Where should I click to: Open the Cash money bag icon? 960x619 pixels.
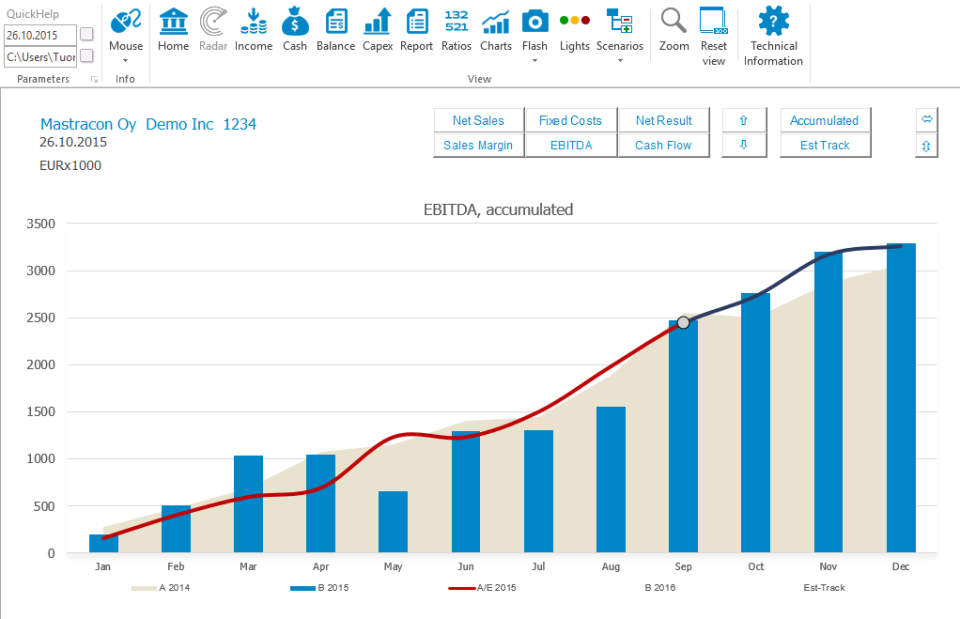[295, 28]
